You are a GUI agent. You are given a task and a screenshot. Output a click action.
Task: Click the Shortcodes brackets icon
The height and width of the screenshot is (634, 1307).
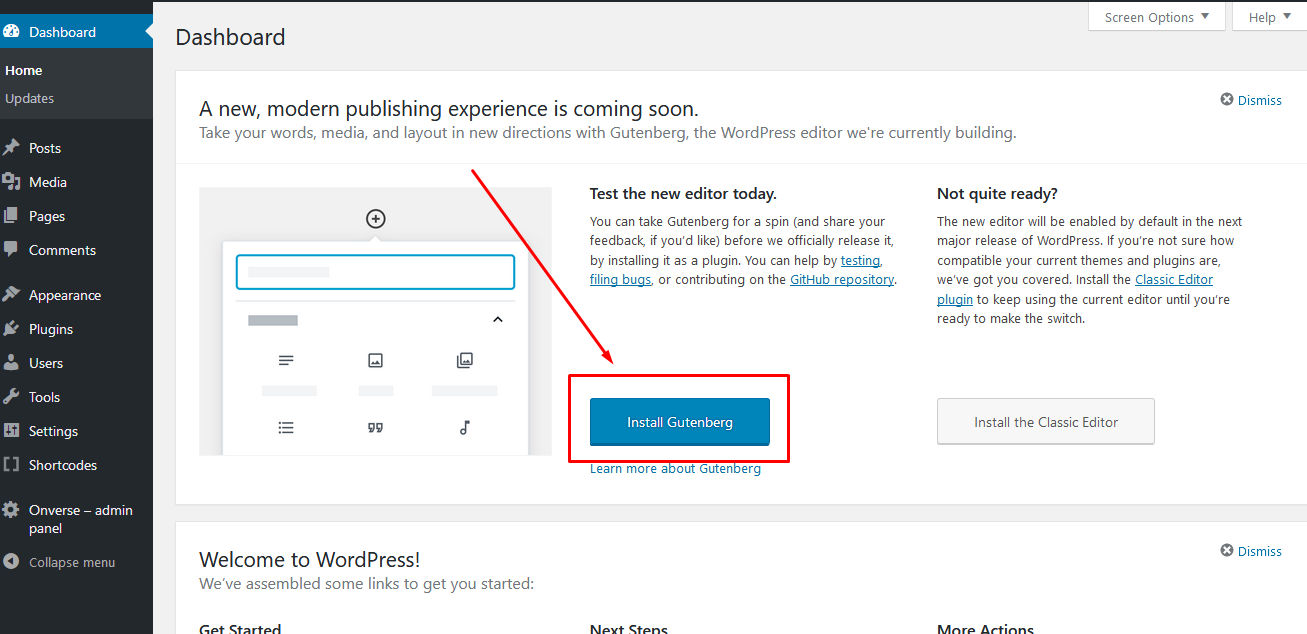[12, 465]
